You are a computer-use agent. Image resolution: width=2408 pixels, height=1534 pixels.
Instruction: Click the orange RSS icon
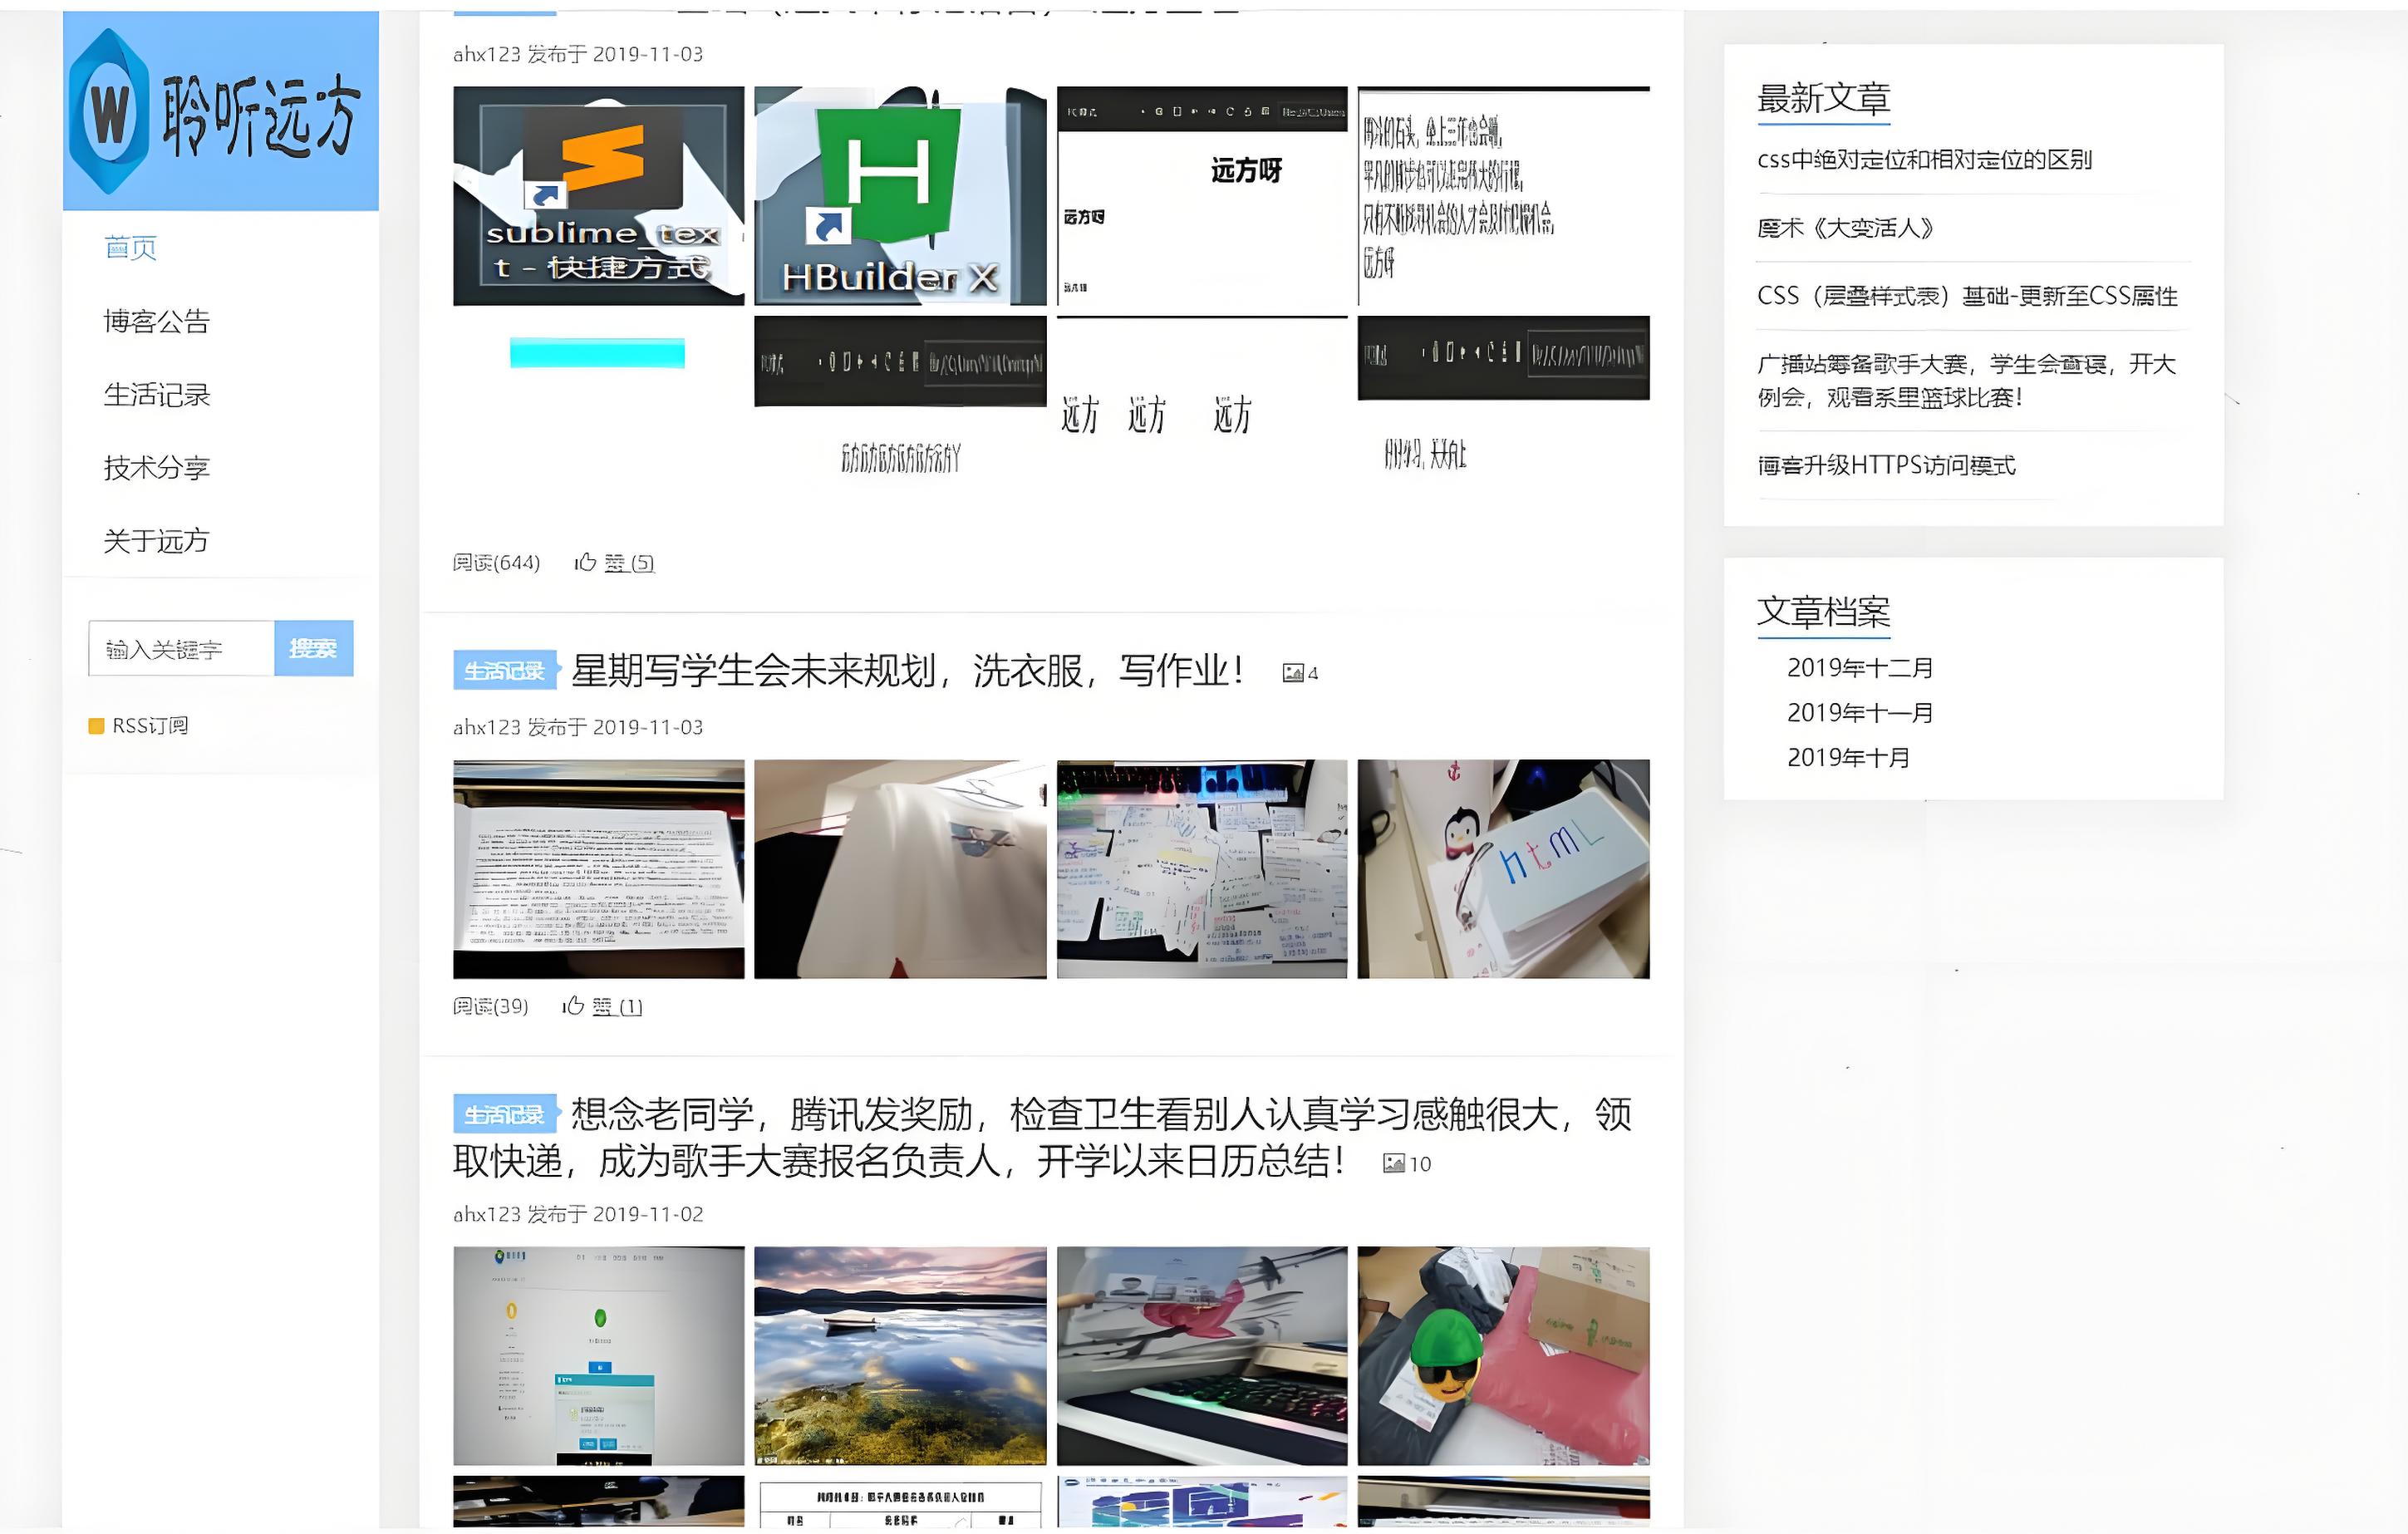click(96, 726)
